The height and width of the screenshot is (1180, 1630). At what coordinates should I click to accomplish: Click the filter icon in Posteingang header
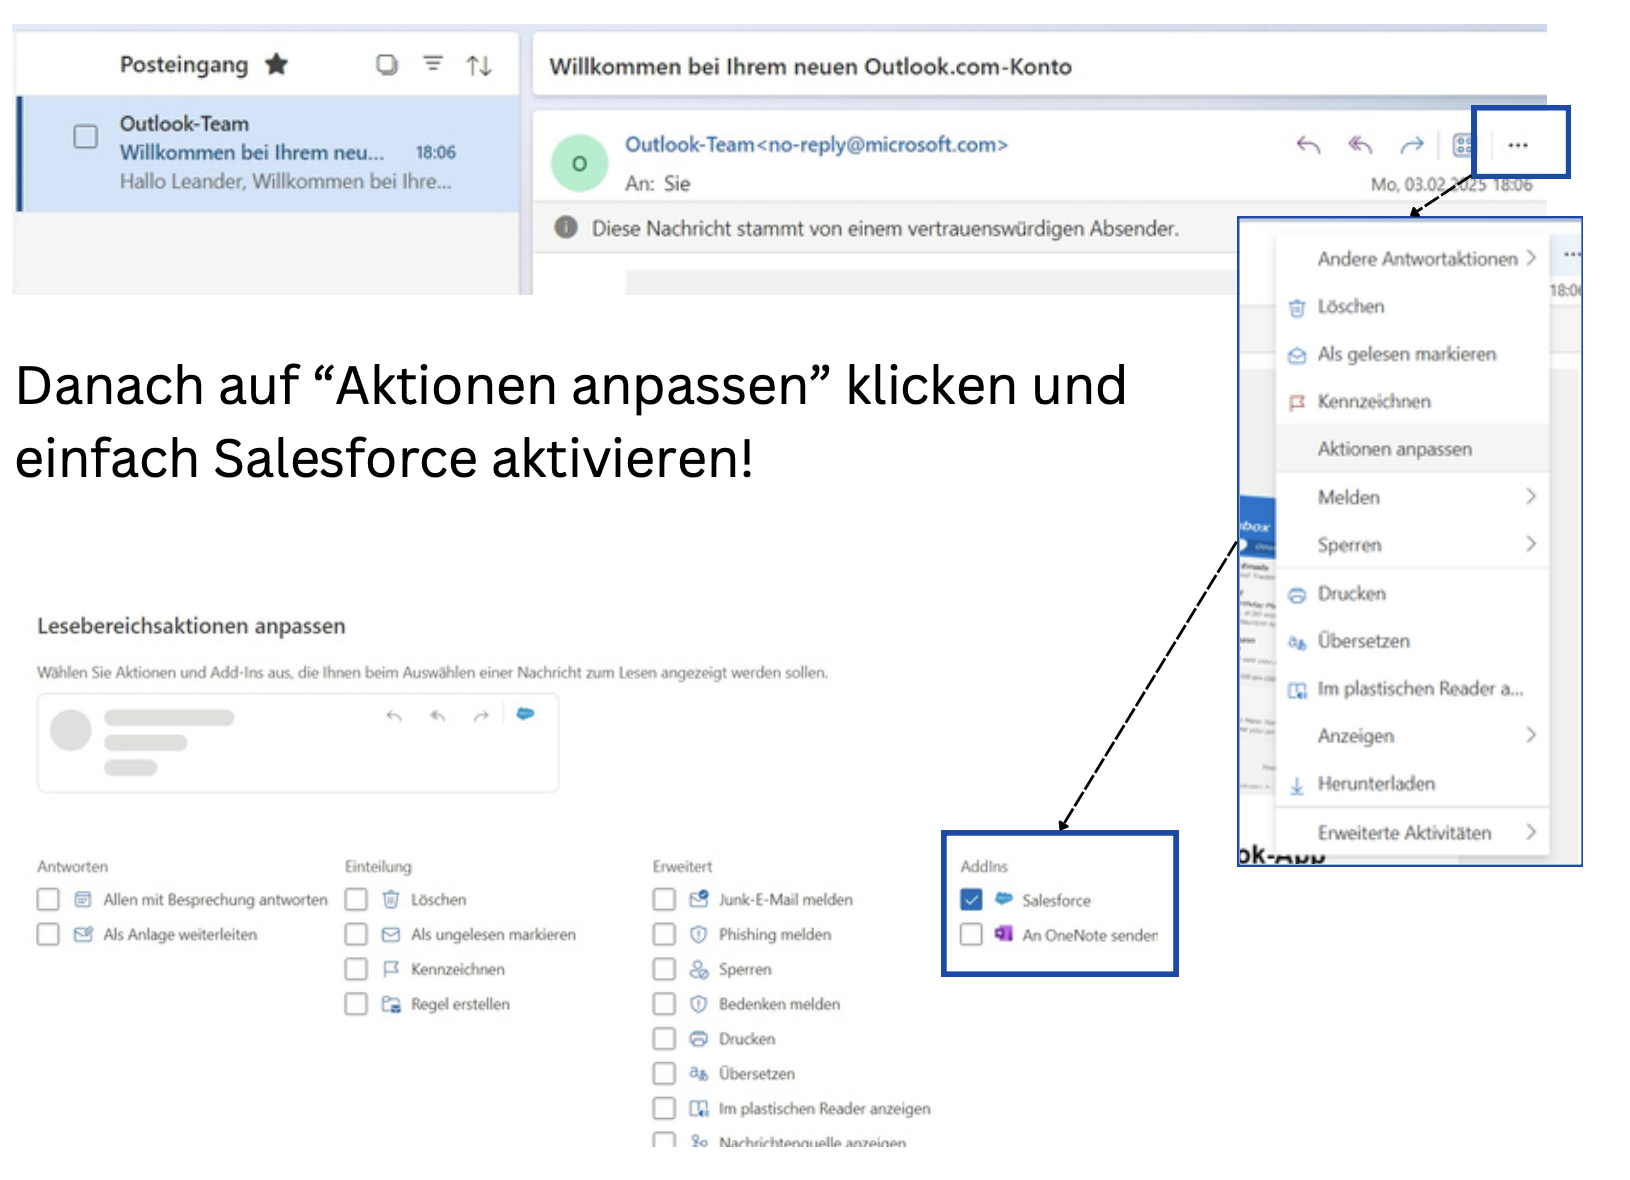[x=433, y=64]
